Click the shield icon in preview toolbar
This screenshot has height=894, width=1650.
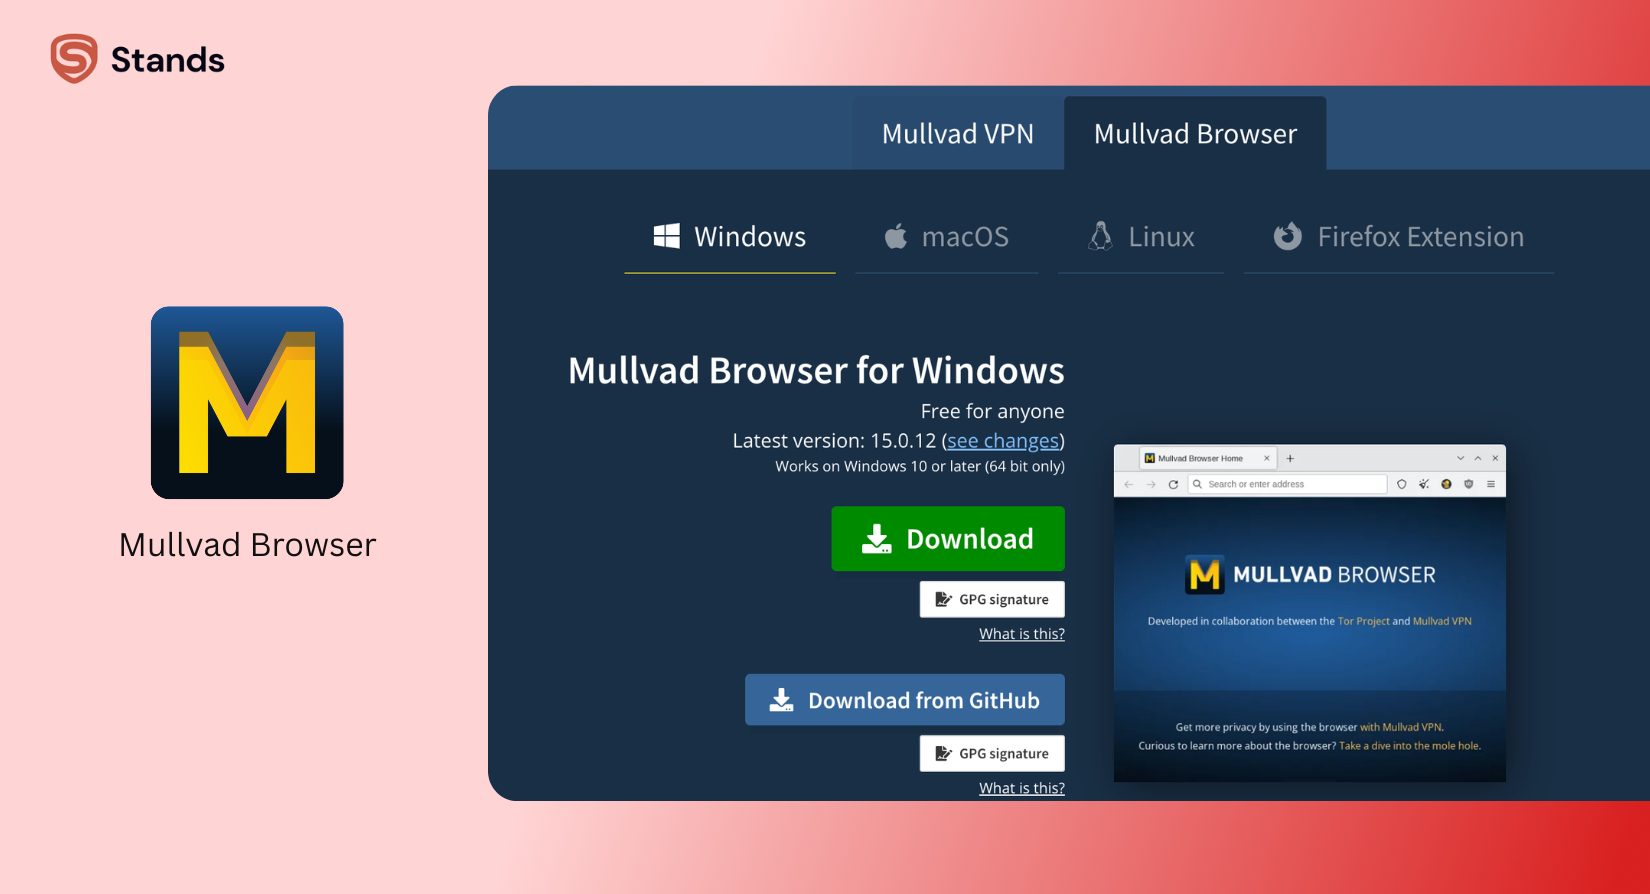coord(1402,484)
